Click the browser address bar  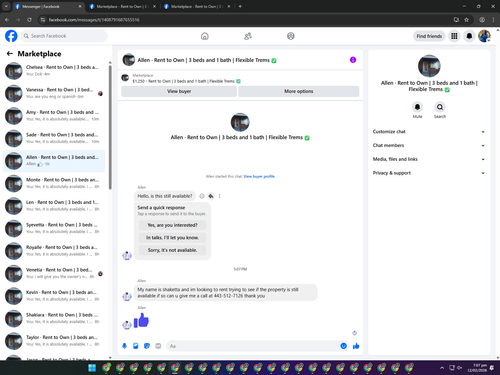(246, 20)
